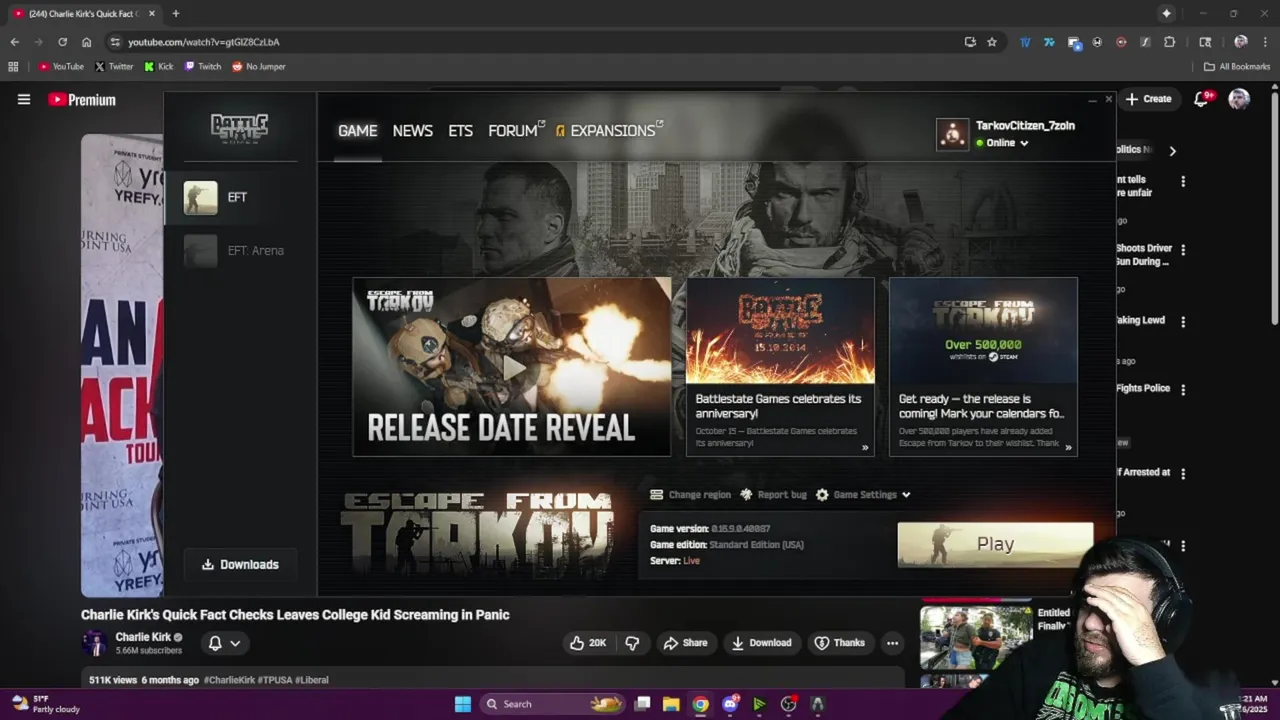This screenshot has width=1280, height=720.
Task: Open weather widget on taskbar
Action: tap(45, 704)
